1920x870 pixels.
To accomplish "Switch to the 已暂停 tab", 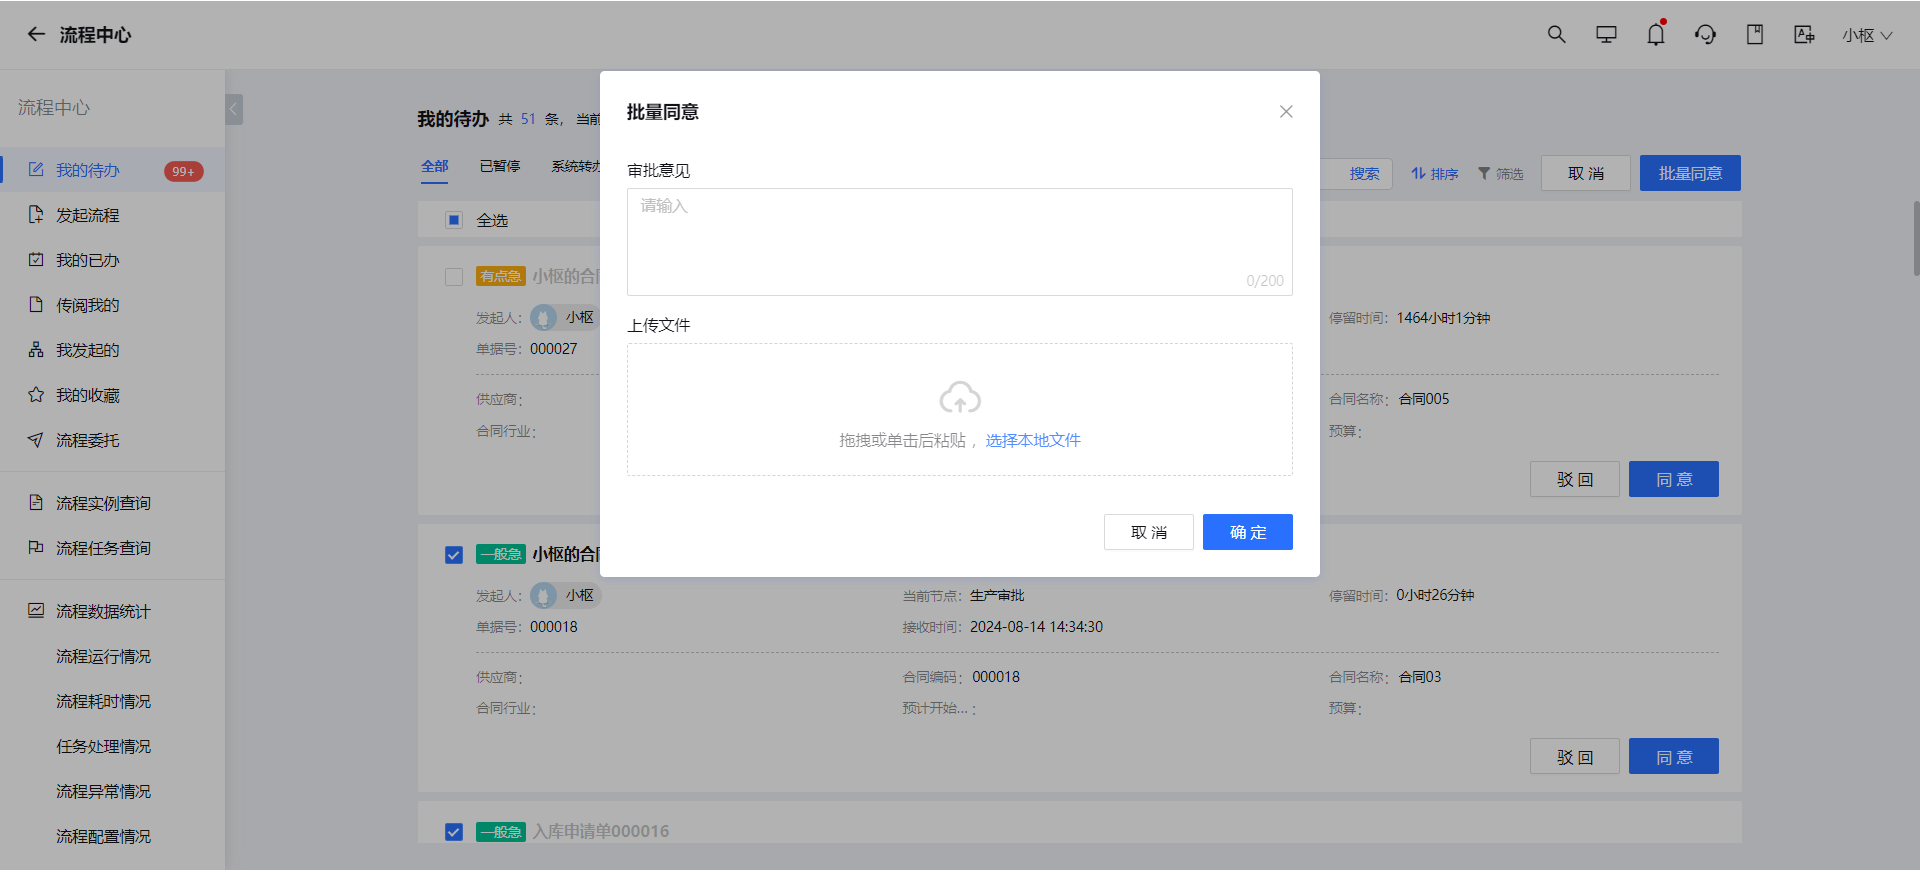I will tap(500, 166).
